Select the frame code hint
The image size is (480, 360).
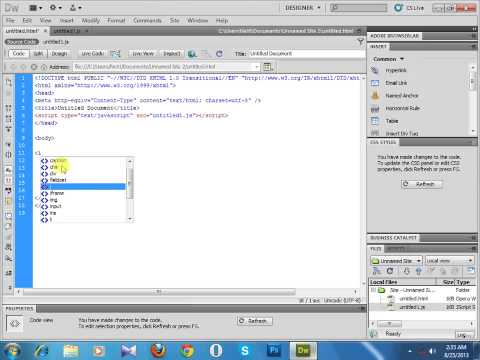(83, 193)
